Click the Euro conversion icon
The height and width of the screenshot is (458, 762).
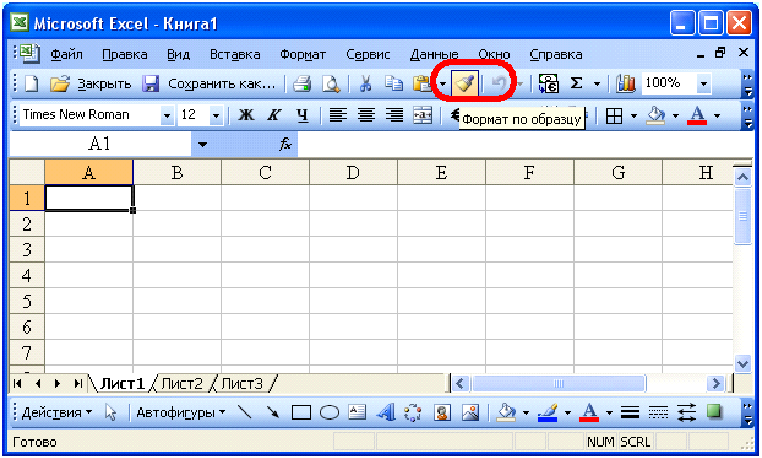(549, 84)
